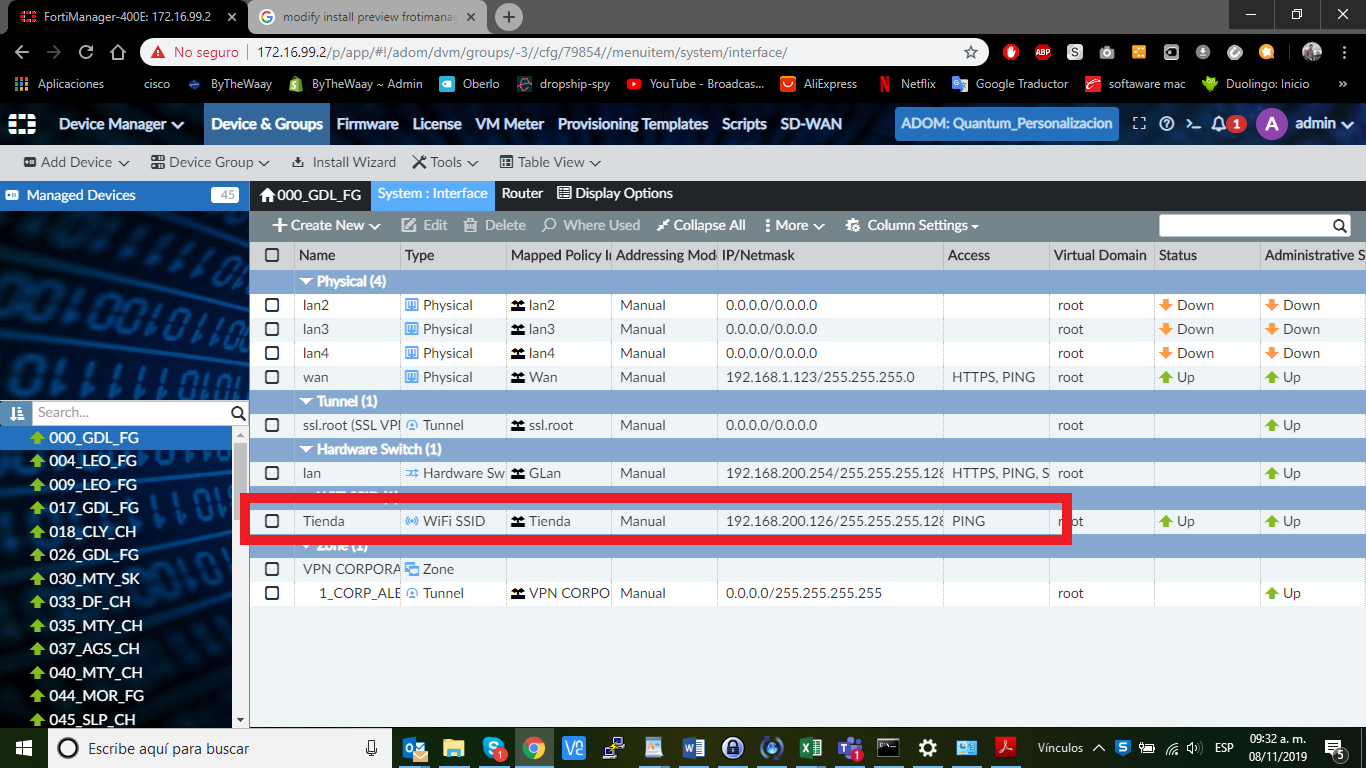Check the VPN CORPORA zone row checkbox

[x=272, y=569]
